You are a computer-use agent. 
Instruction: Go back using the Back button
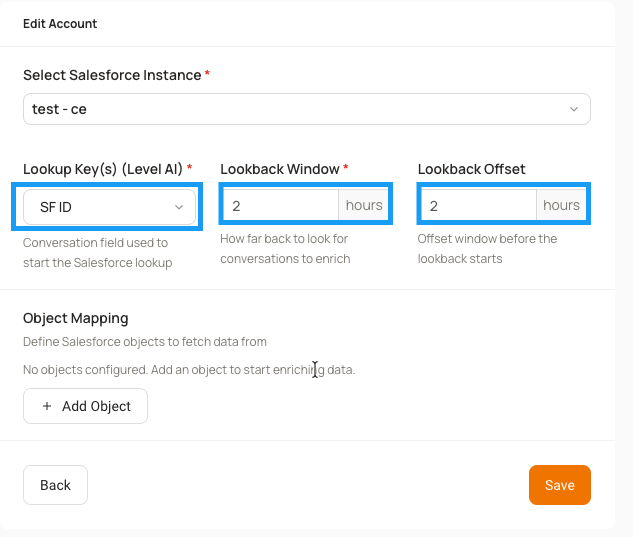pyautogui.click(x=55, y=485)
